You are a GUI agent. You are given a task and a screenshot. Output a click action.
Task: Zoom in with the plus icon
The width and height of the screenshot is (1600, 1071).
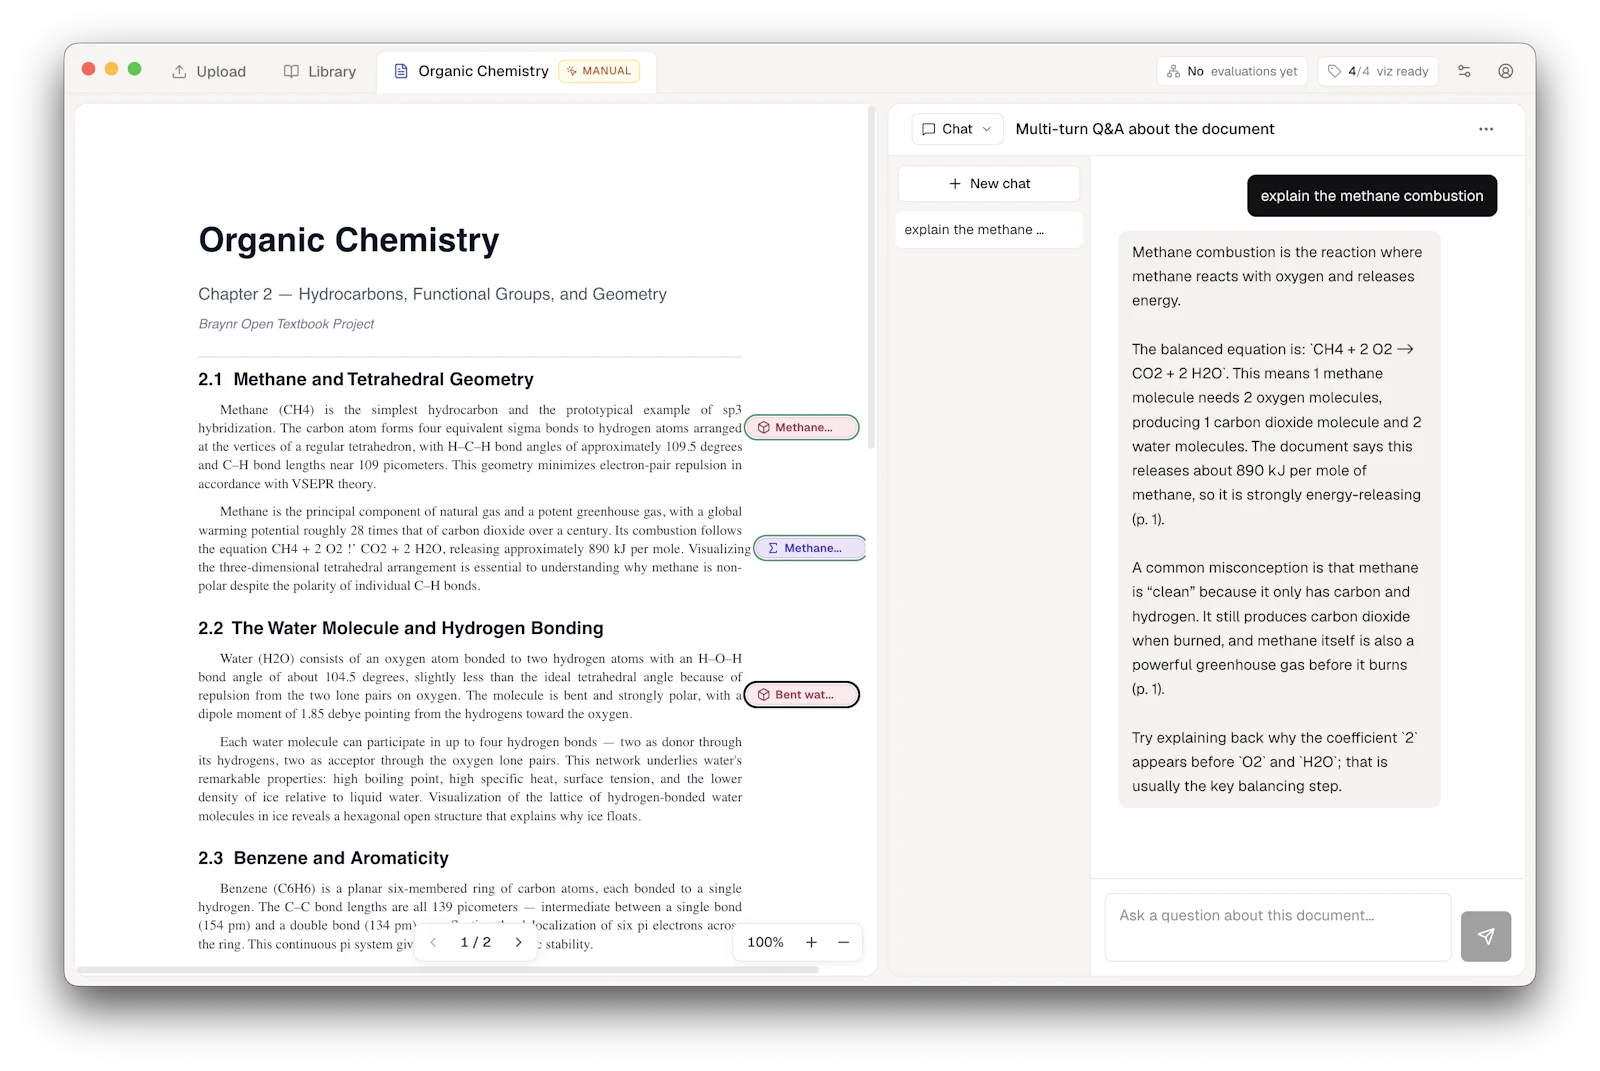811,943
